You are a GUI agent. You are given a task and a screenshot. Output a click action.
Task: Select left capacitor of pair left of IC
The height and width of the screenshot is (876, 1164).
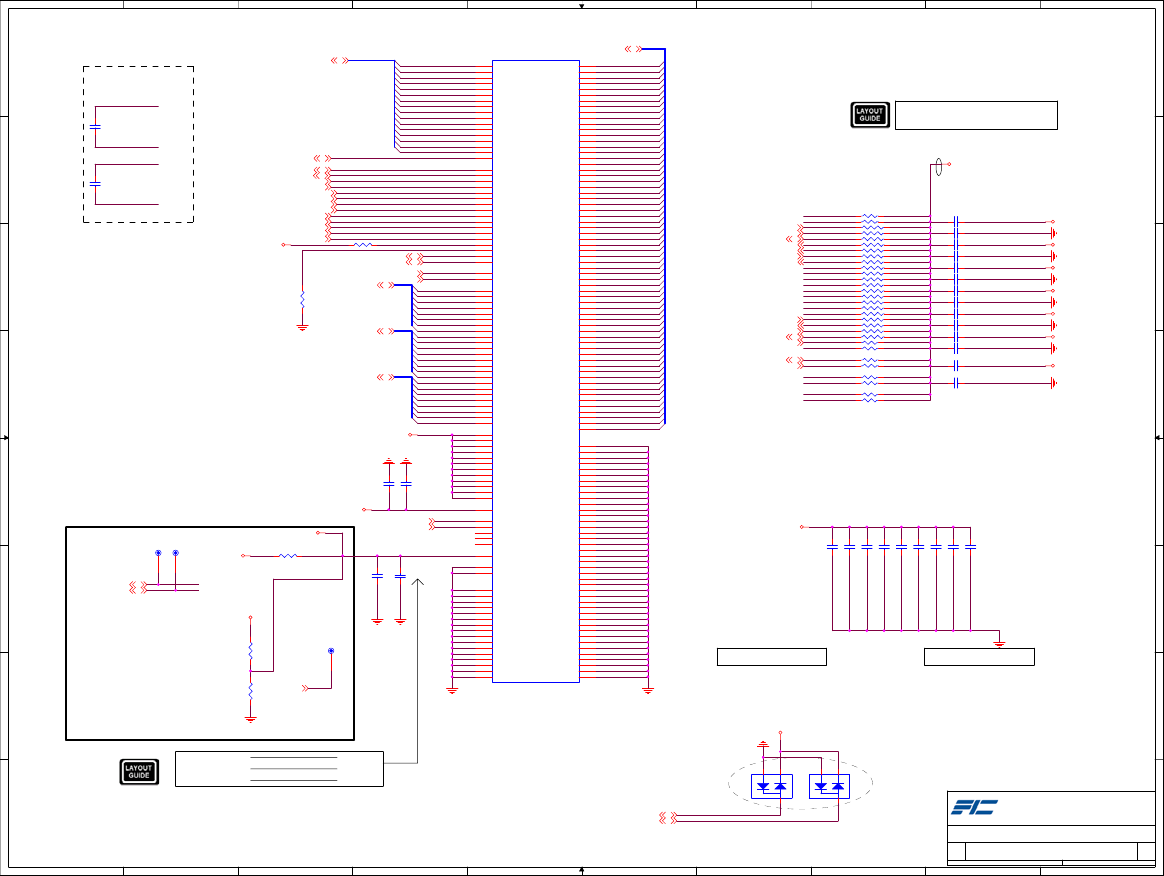[389, 484]
